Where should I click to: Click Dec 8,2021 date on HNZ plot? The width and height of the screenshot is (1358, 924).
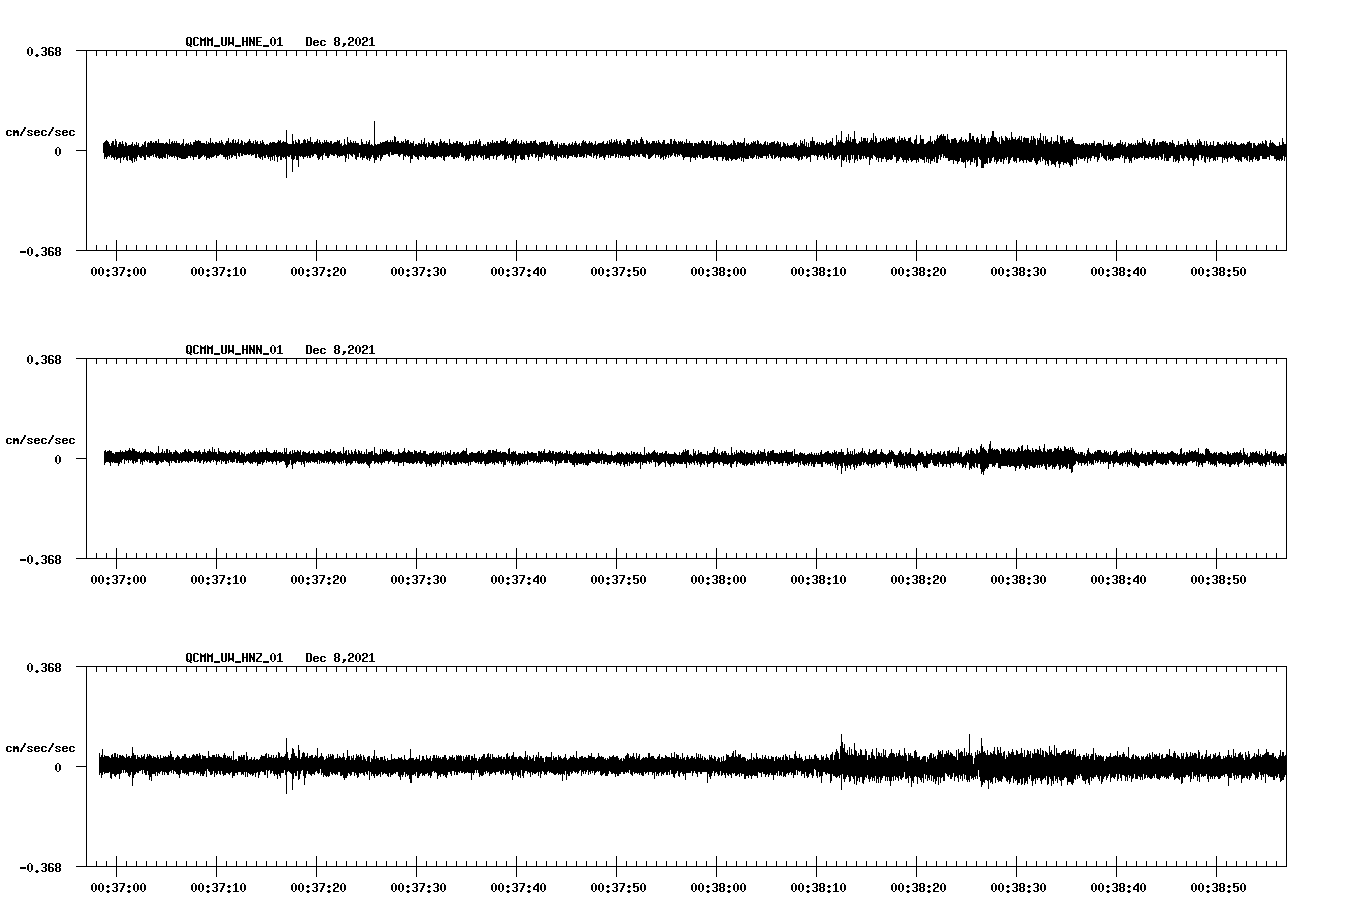340,658
